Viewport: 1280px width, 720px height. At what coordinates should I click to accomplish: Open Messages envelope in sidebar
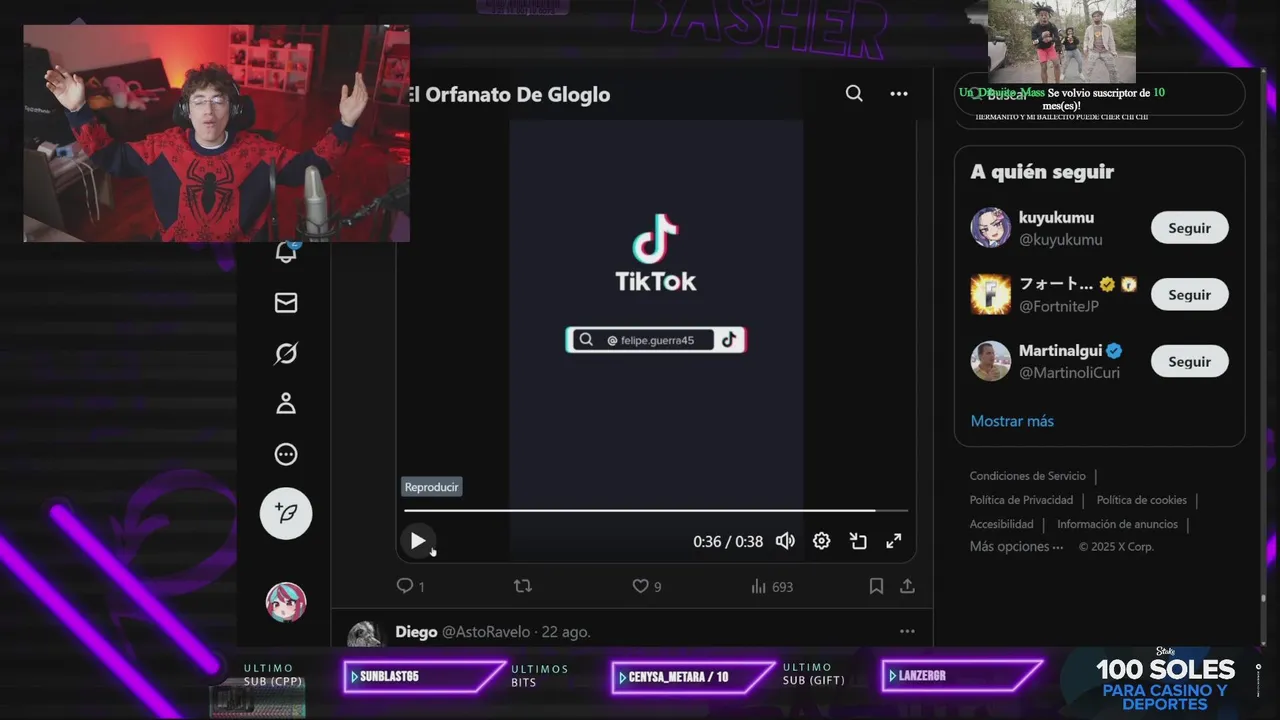[x=286, y=303]
